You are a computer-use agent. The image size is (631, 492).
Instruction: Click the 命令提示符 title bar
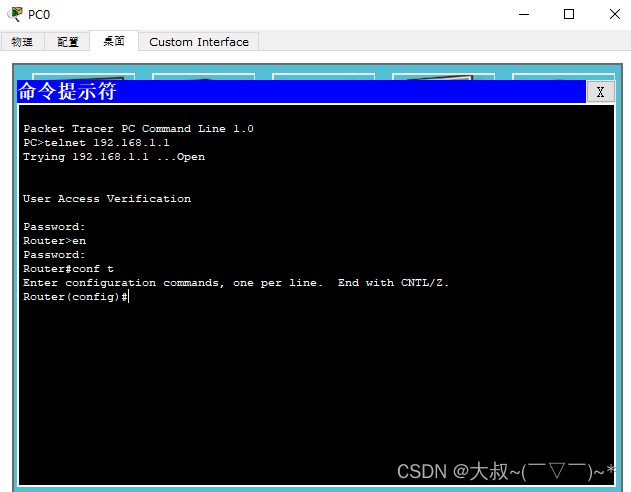pyautogui.click(x=302, y=92)
